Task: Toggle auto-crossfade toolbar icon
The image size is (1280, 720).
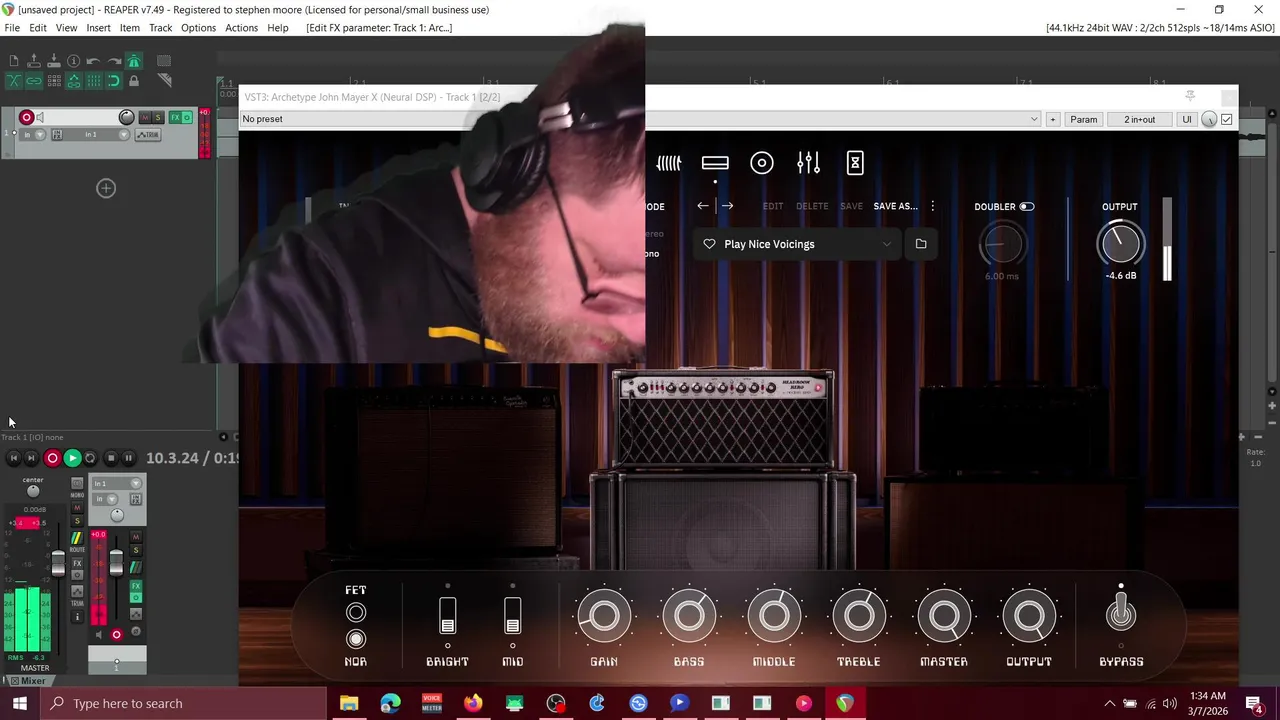Action: click(14, 81)
